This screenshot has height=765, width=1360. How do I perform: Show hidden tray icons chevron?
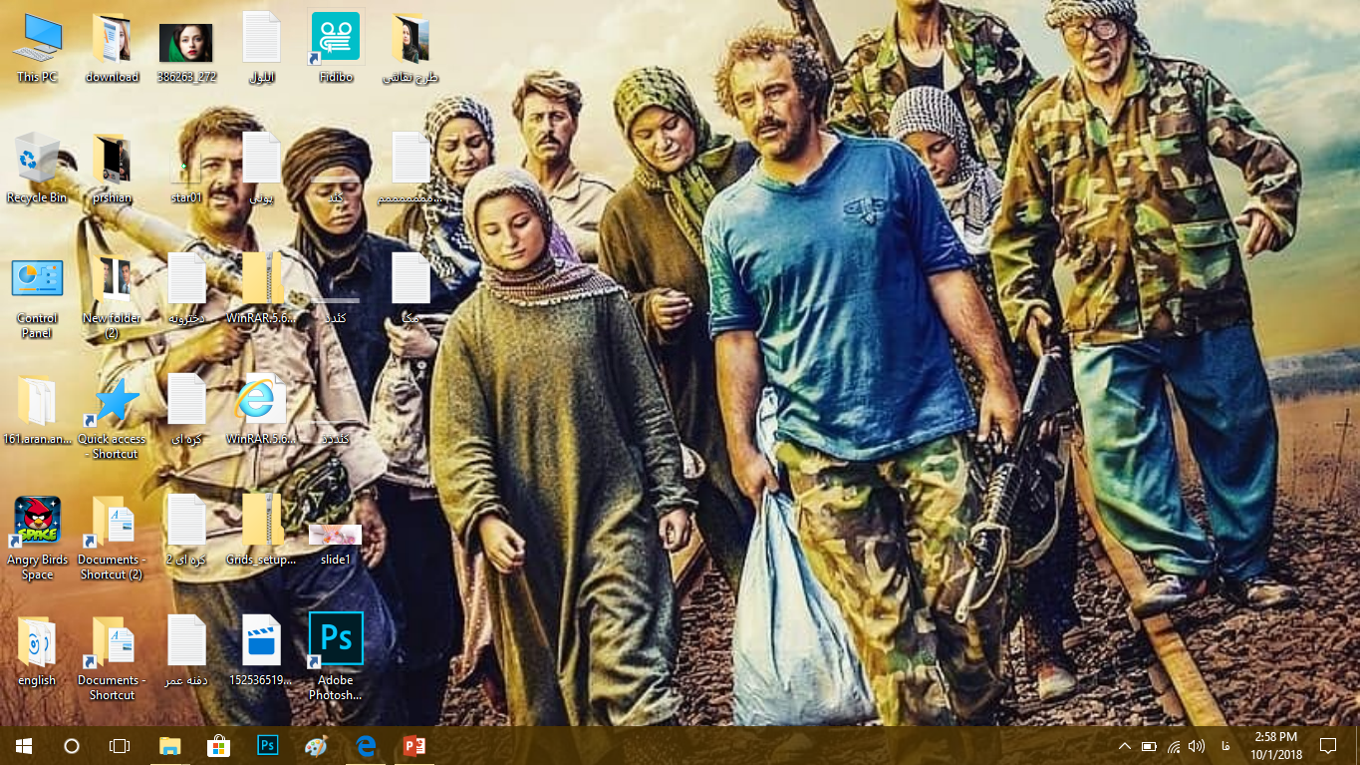click(1125, 746)
